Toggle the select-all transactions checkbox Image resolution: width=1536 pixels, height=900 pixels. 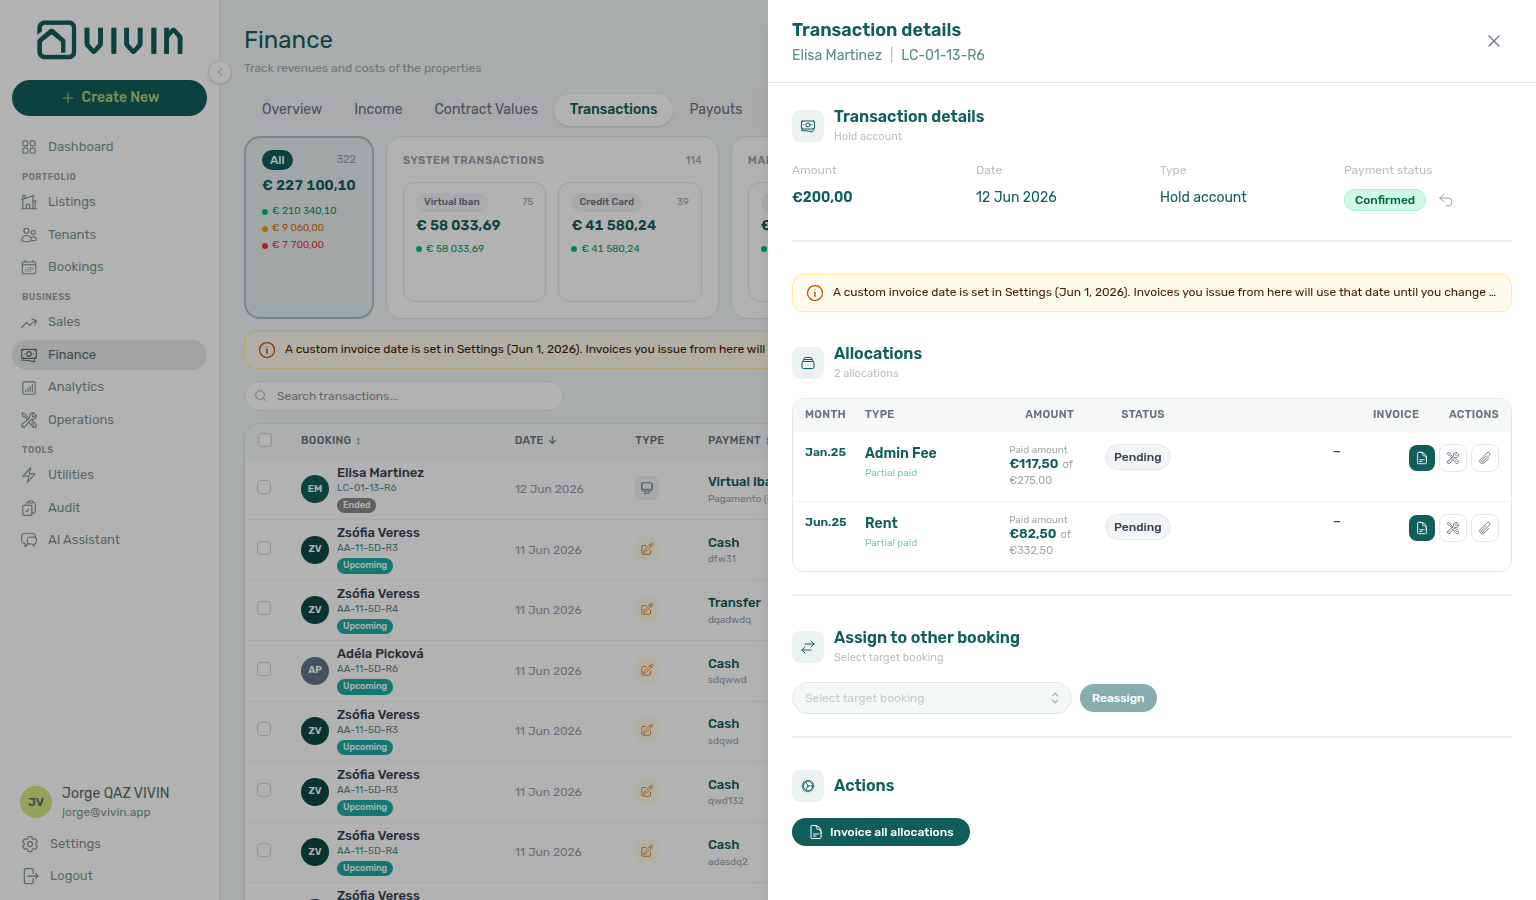(265, 440)
